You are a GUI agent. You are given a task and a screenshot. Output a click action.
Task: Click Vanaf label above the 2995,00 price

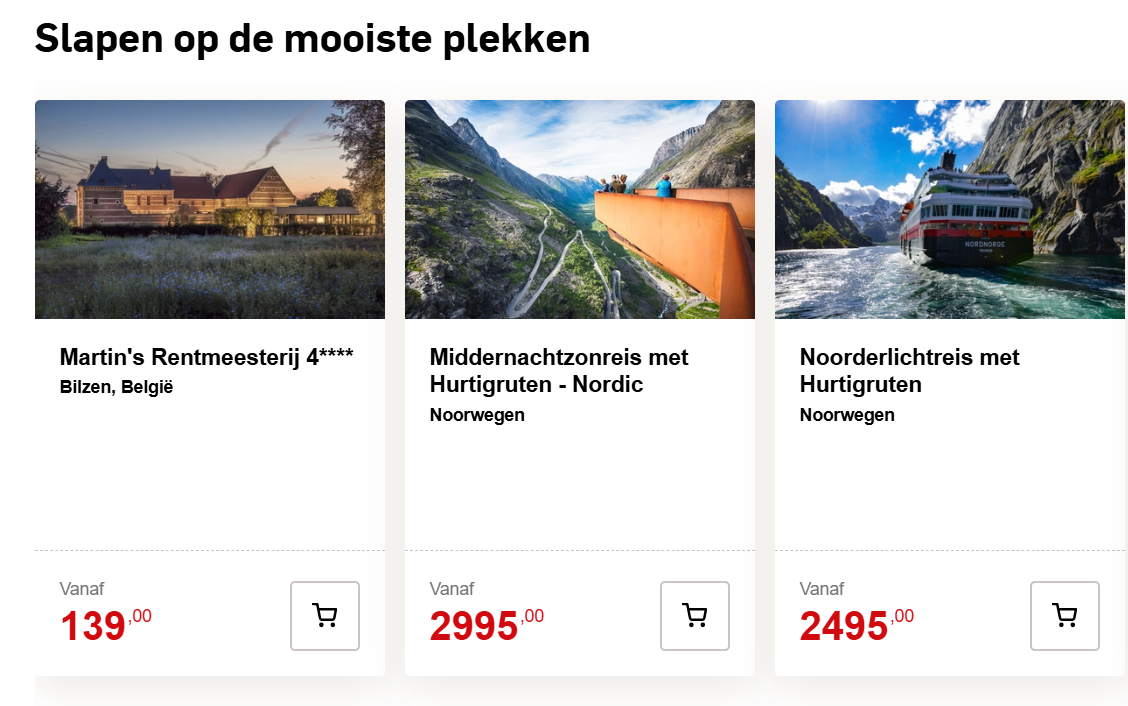(x=452, y=589)
